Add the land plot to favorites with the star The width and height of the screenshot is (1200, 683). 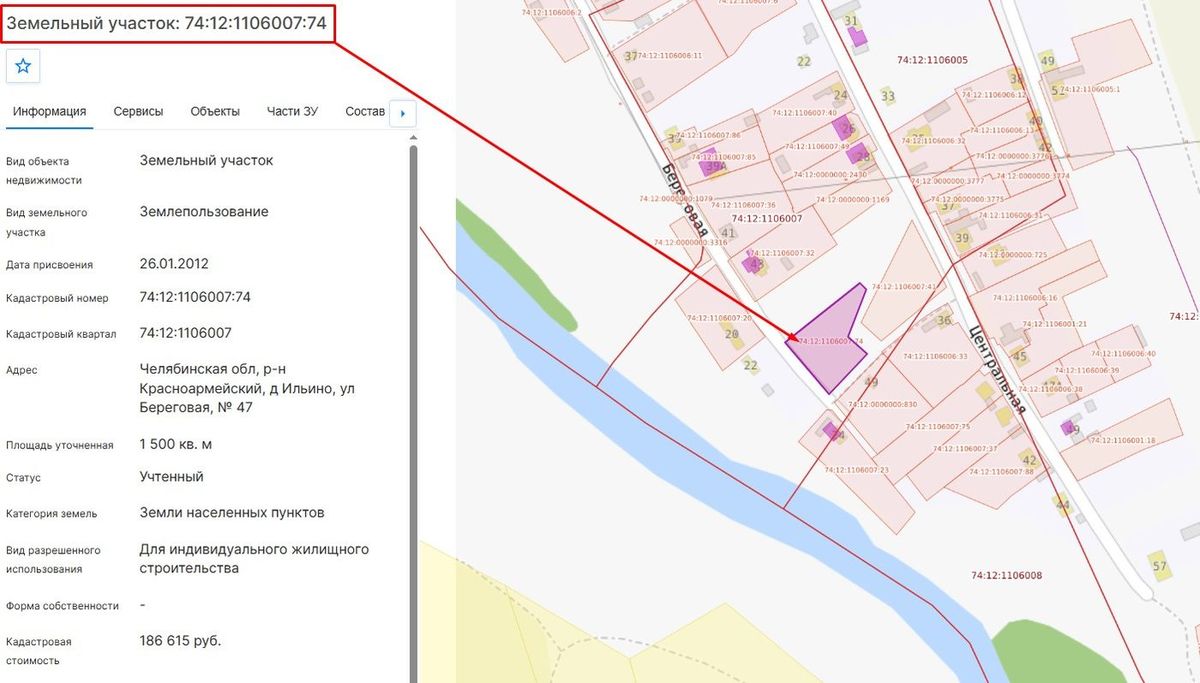[23, 66]
